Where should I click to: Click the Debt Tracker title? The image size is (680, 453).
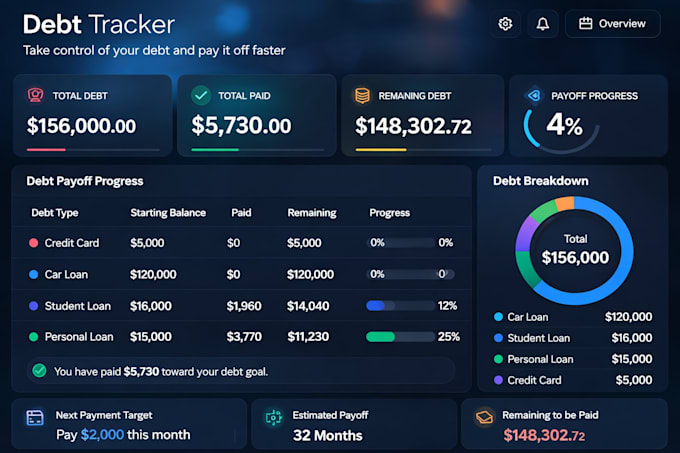tap(99, 24)
